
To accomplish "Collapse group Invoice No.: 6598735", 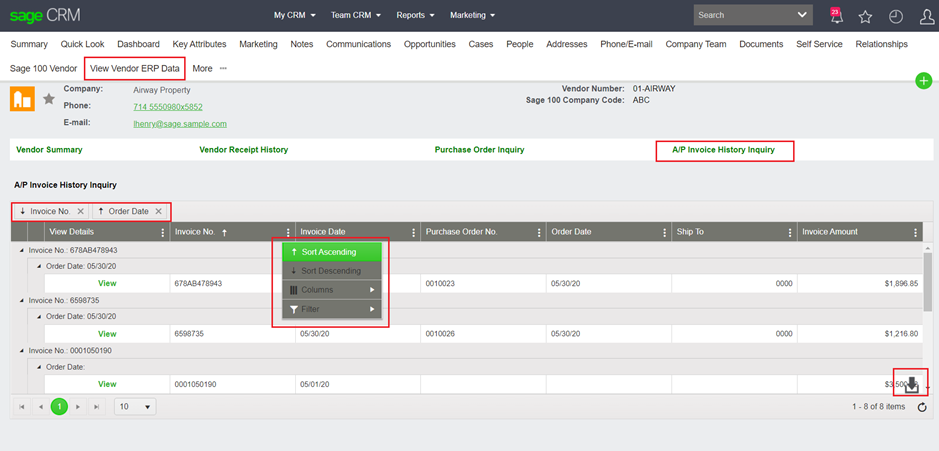I will click(x=23, y=300).
